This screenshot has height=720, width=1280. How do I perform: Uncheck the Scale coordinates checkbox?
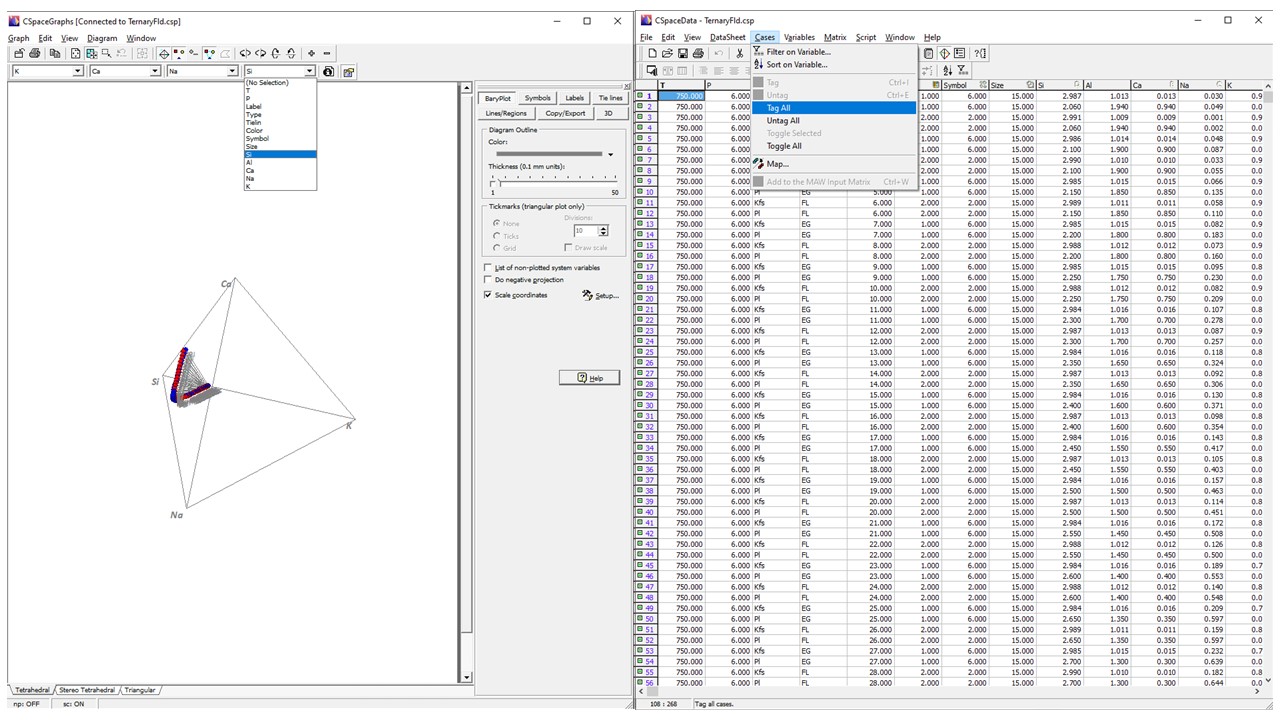[488, 295]
